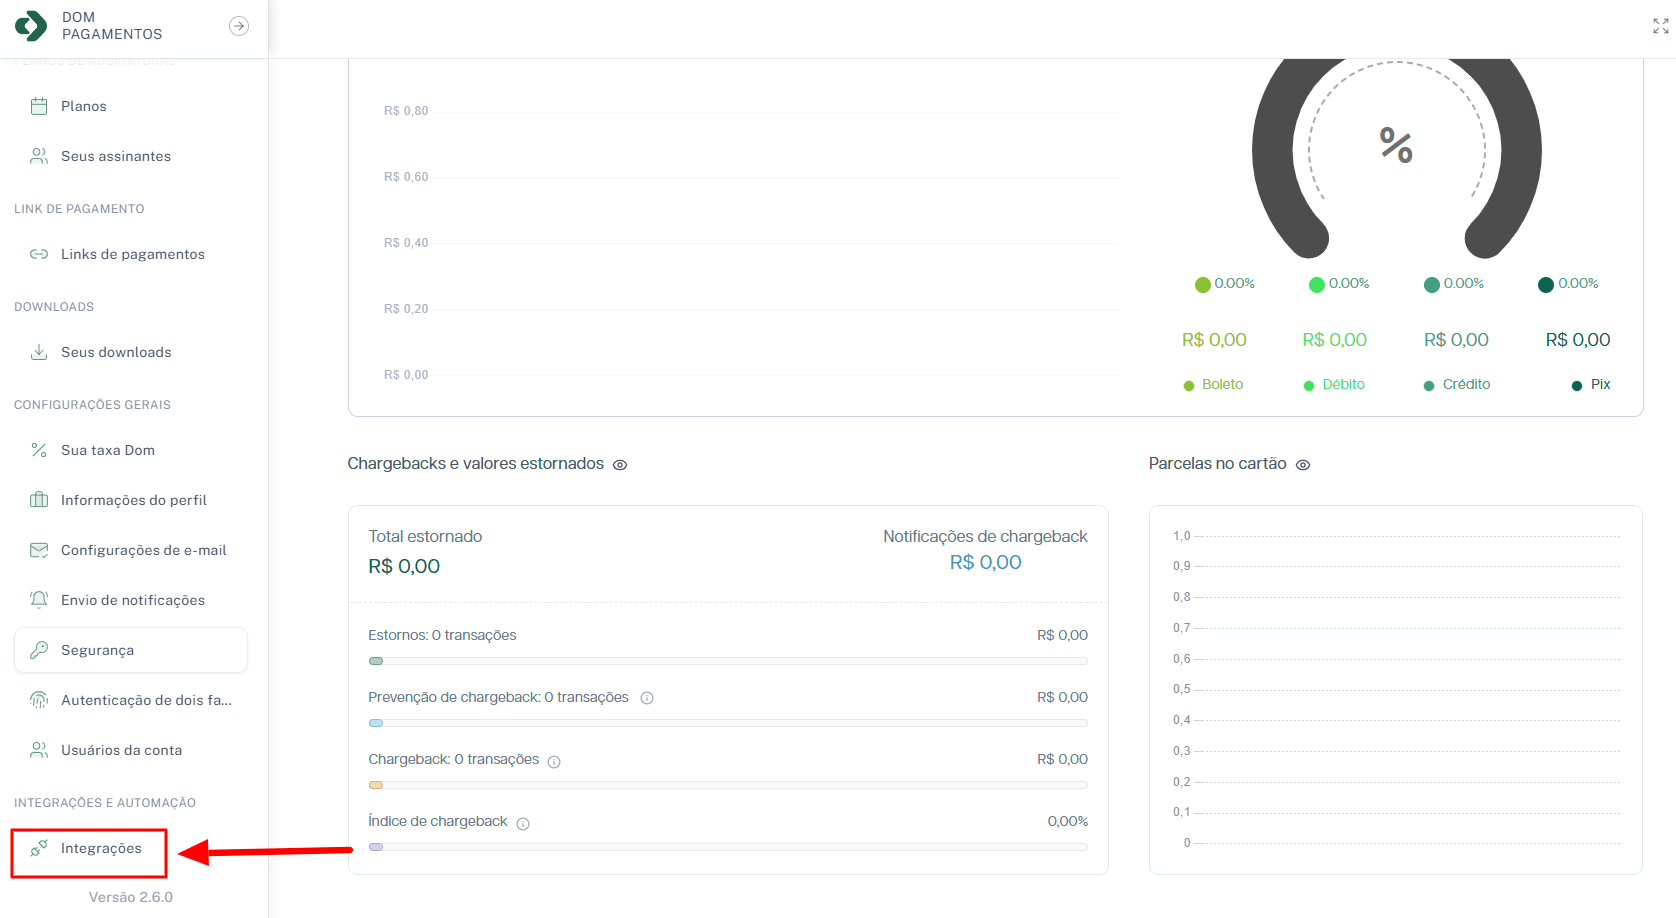The image size is (1676, 918).
Task: Click the bell icon for Envio de notificações
Action: 39,600
